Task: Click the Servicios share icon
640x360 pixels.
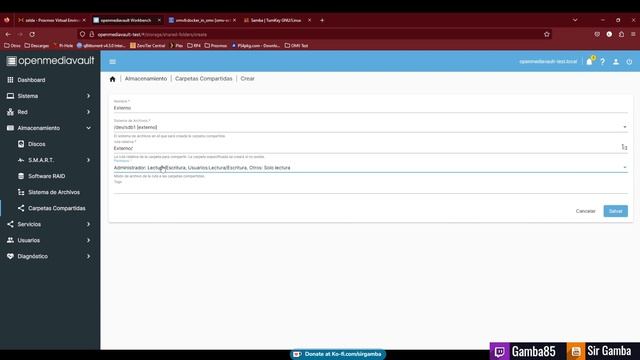Action: point(10,224)
